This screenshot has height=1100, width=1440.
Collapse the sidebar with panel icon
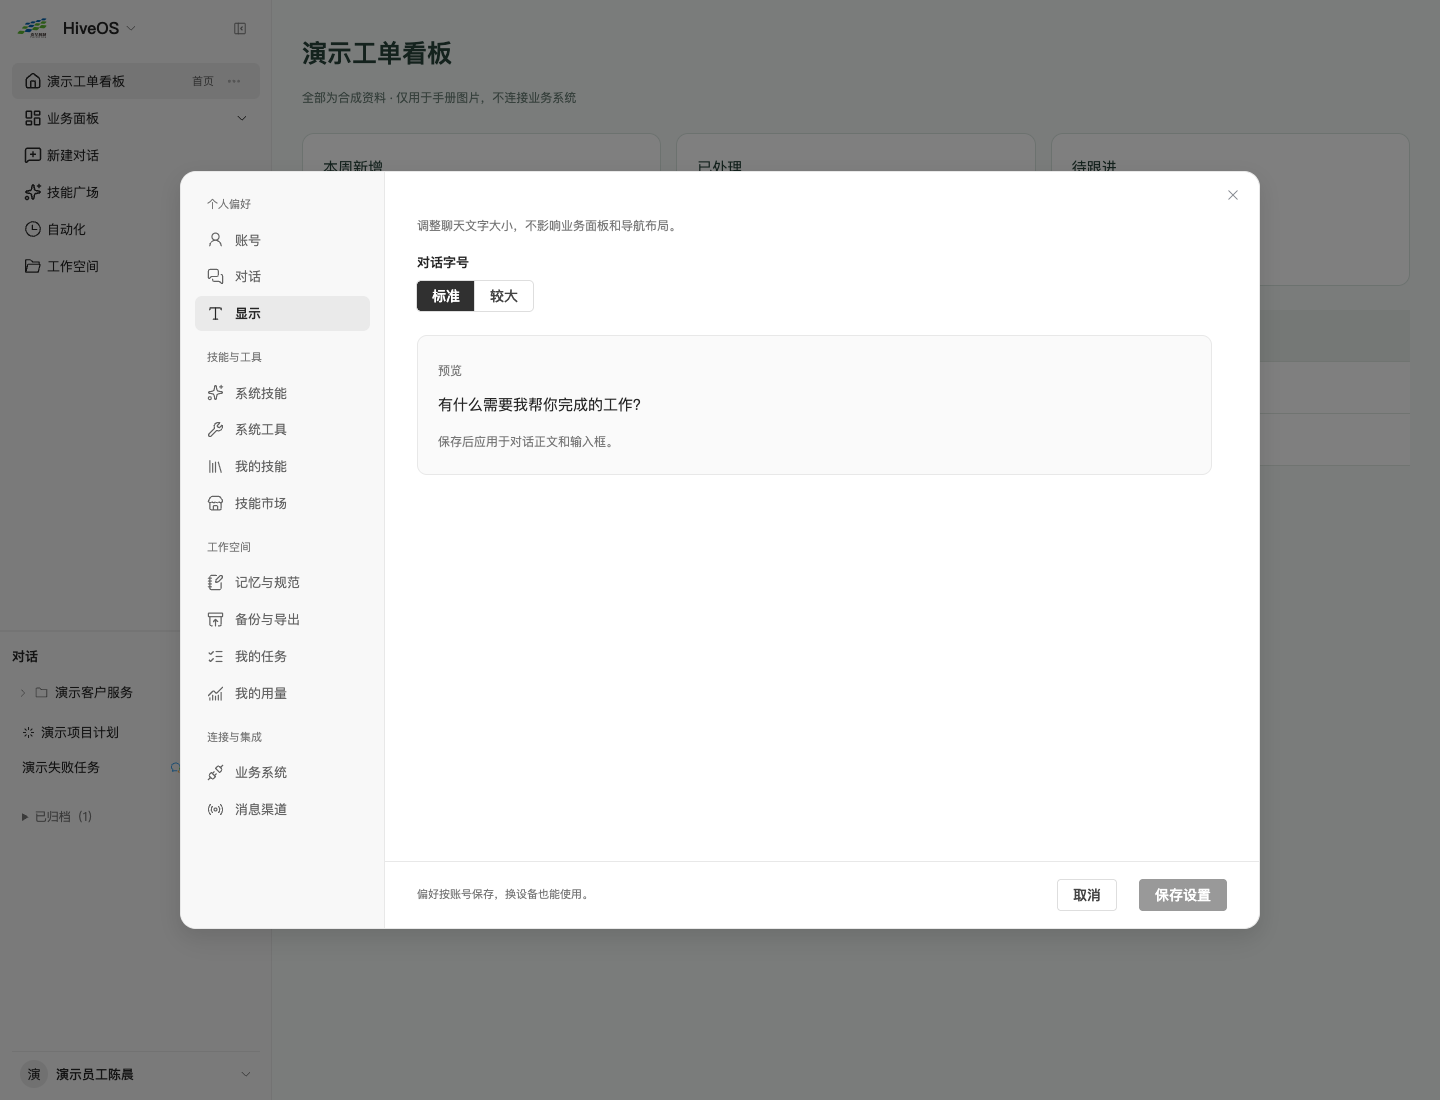[x=240, y=28]
